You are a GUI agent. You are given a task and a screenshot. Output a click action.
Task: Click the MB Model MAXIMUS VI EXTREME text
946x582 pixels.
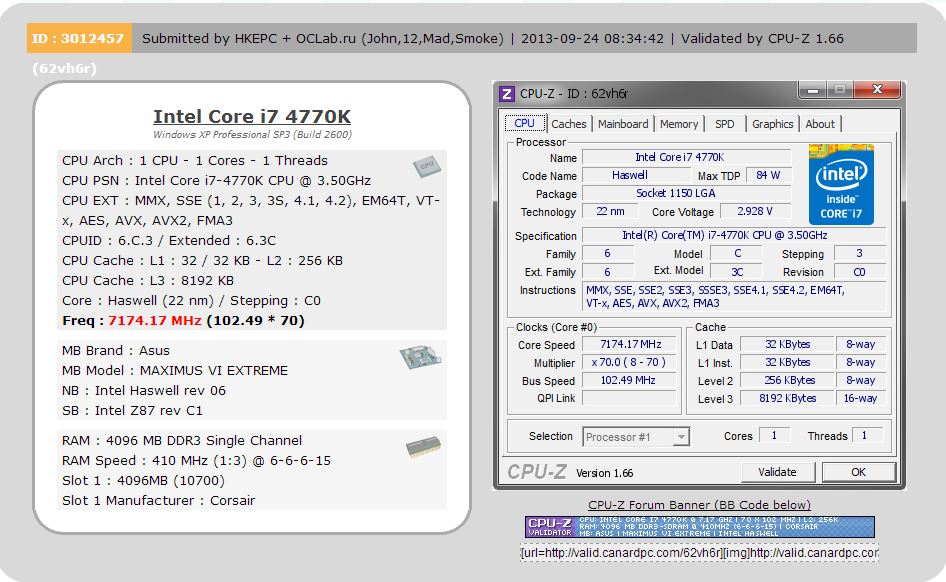(x=175, y=370)
